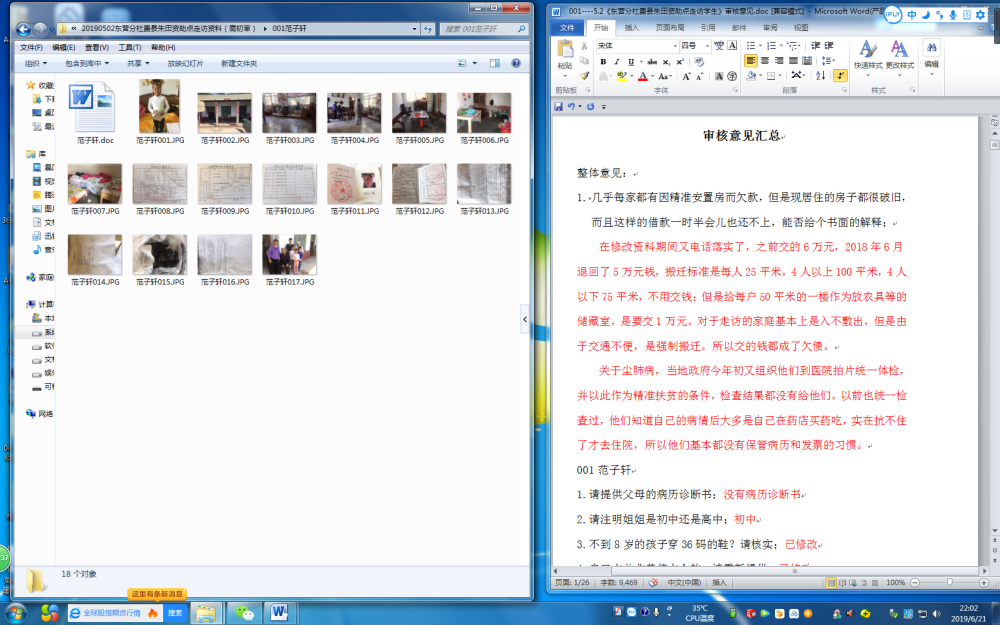The width and height of the screenshot is (1000, 625).
Task: Click the Change Styles icon in Word
Action: (x=899, y=50)
